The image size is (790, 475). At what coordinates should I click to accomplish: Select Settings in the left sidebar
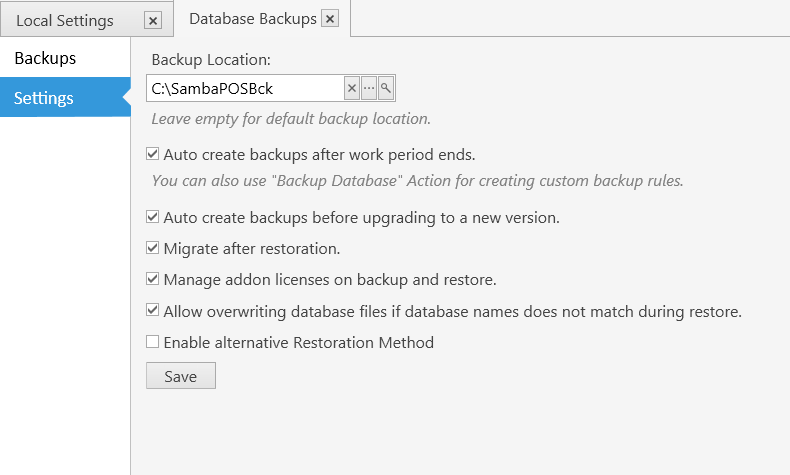click(x=65, y=97)
